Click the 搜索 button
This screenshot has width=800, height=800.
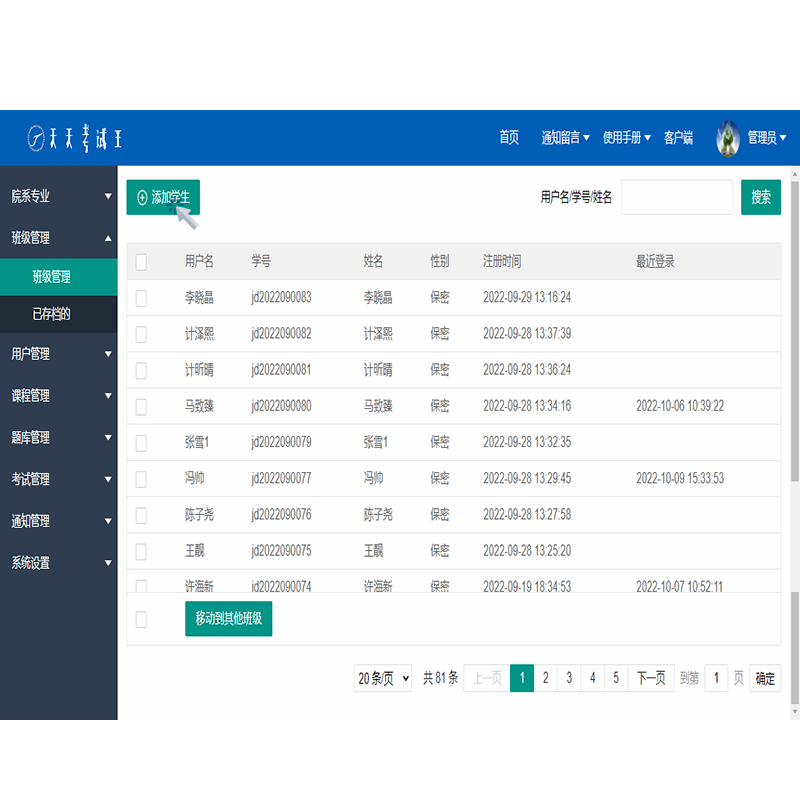pos(761,197)
